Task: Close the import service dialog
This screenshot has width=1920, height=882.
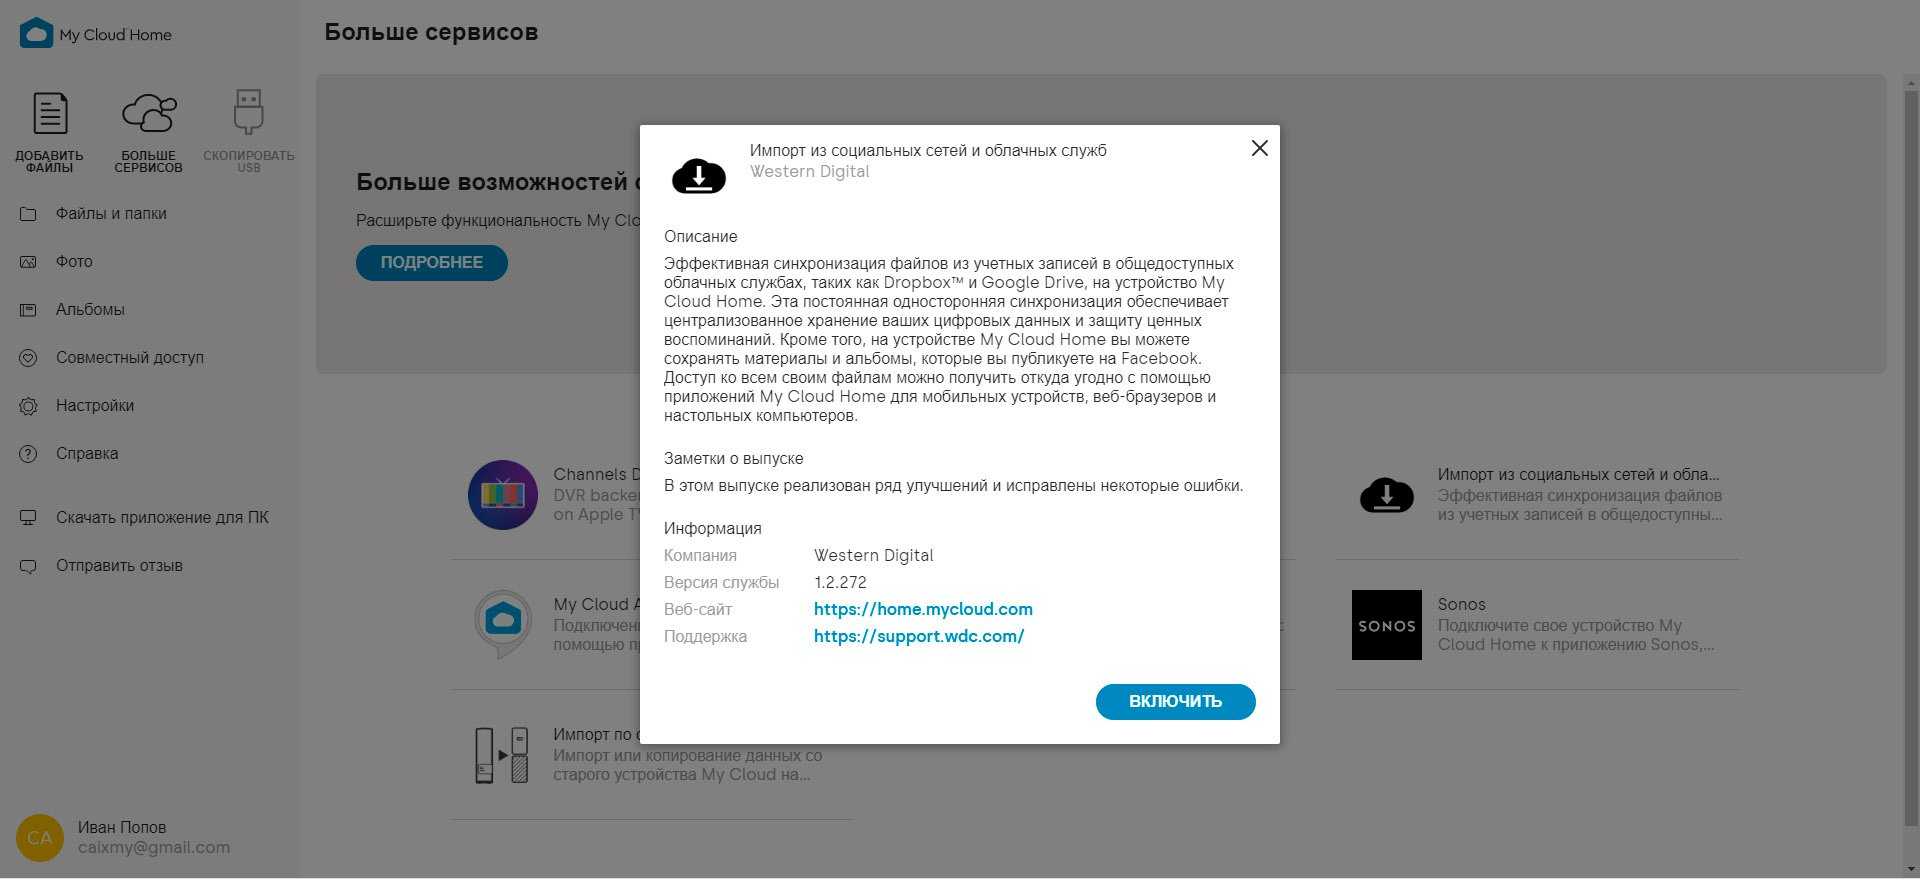Action: click(x=1259, y=148)
